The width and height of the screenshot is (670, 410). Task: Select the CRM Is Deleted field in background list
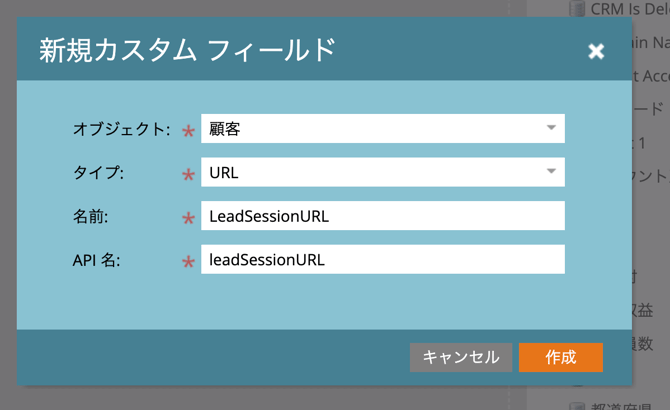point(628,9)
